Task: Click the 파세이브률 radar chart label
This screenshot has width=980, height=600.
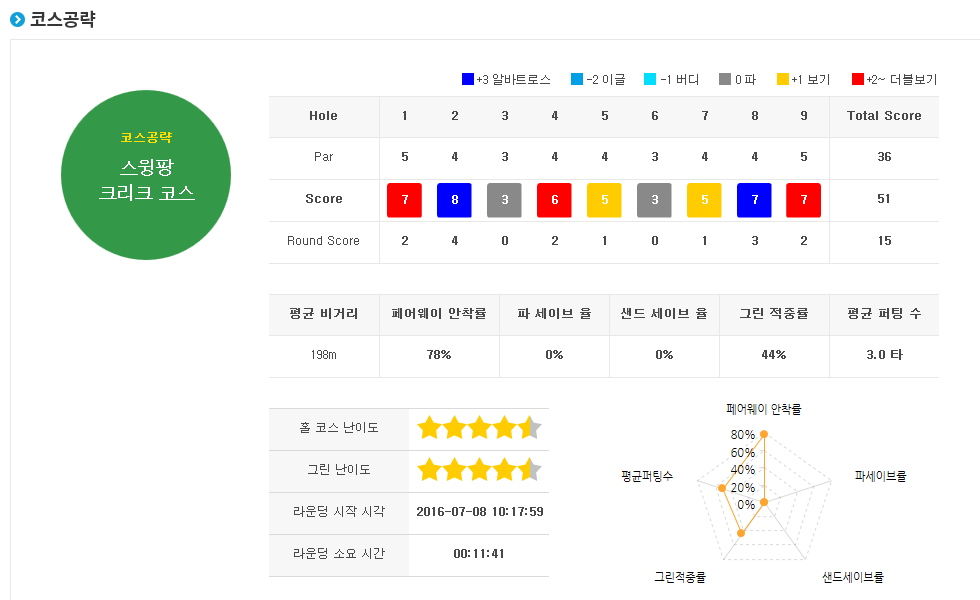Action: (880, 476)
